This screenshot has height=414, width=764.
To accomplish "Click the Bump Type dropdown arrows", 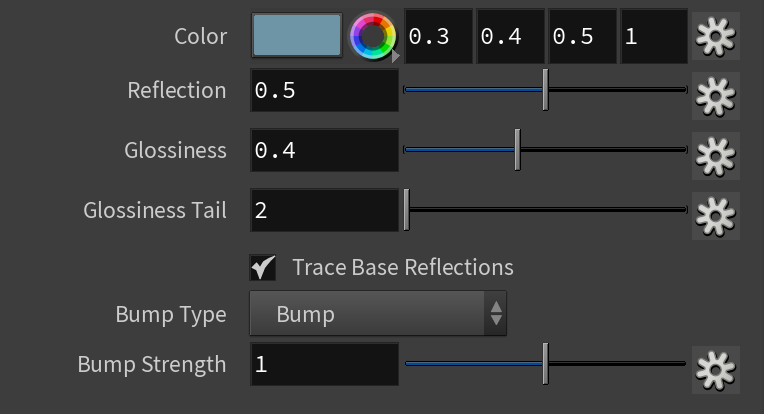I will 496,313.
